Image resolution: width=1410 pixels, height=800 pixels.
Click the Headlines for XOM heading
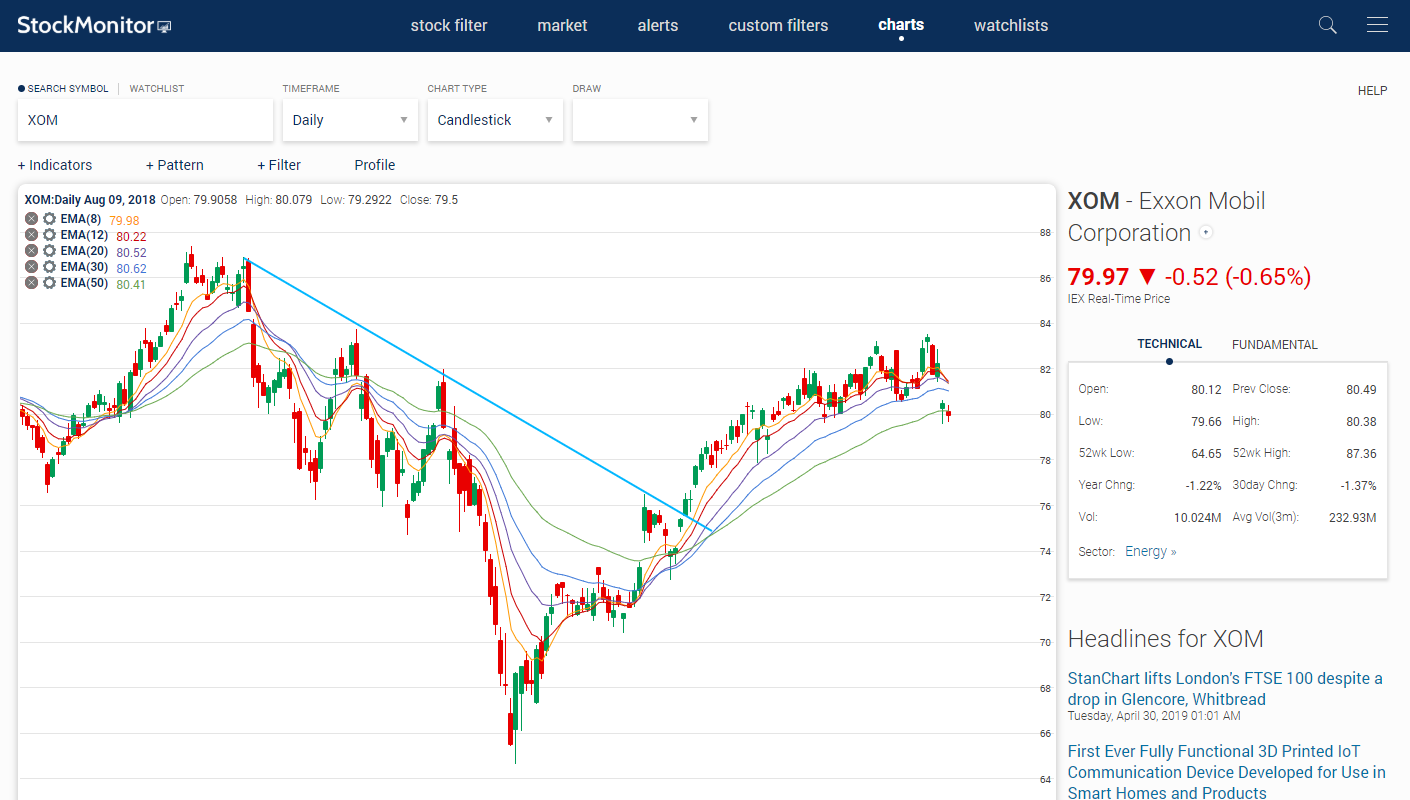pos(1166,639)
